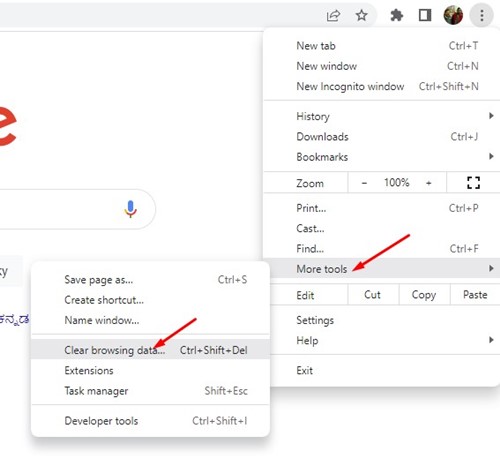Click the three-dot Chrome menu button

coord(482,15)
